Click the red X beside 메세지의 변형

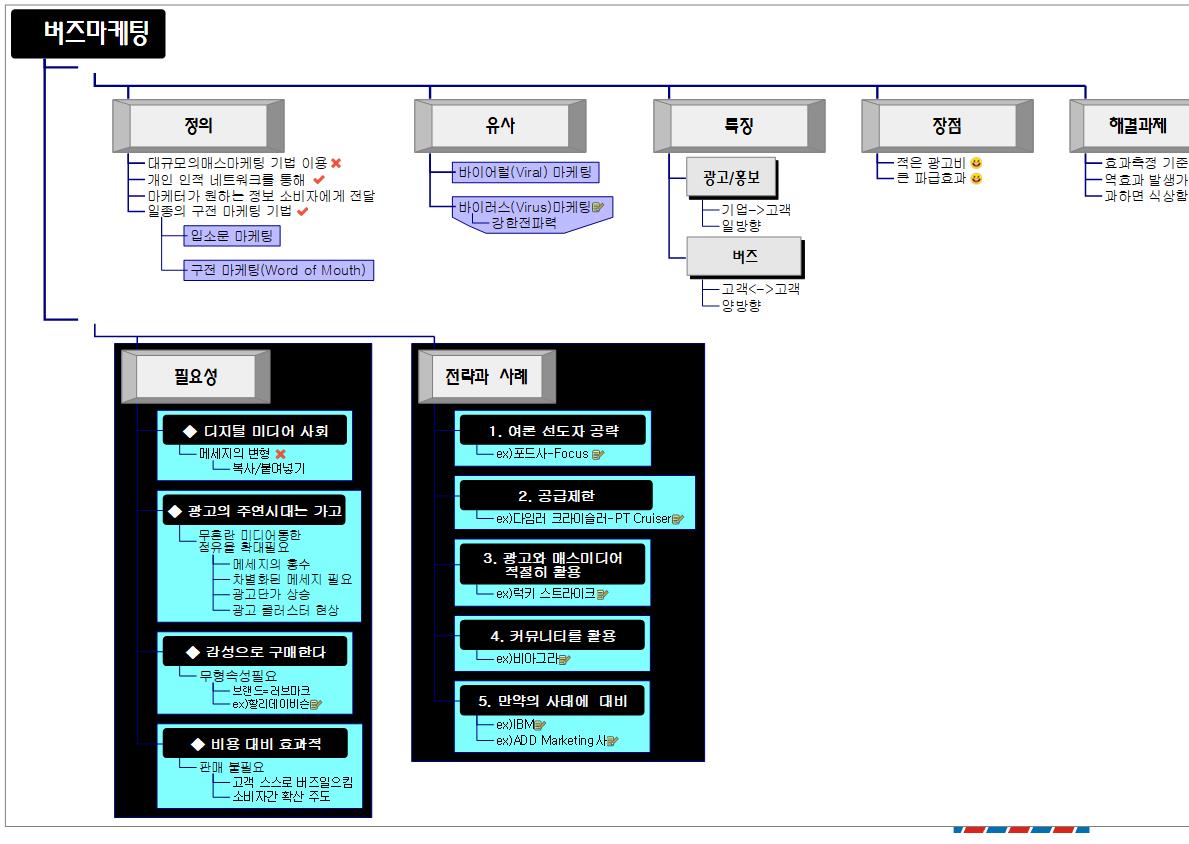(281, 454)
